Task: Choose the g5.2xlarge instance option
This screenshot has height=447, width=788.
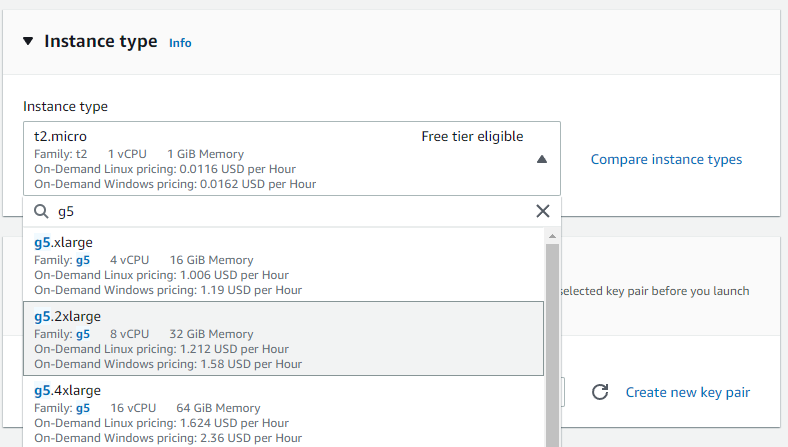Action: pyautogui.click(x=283, y=338)
